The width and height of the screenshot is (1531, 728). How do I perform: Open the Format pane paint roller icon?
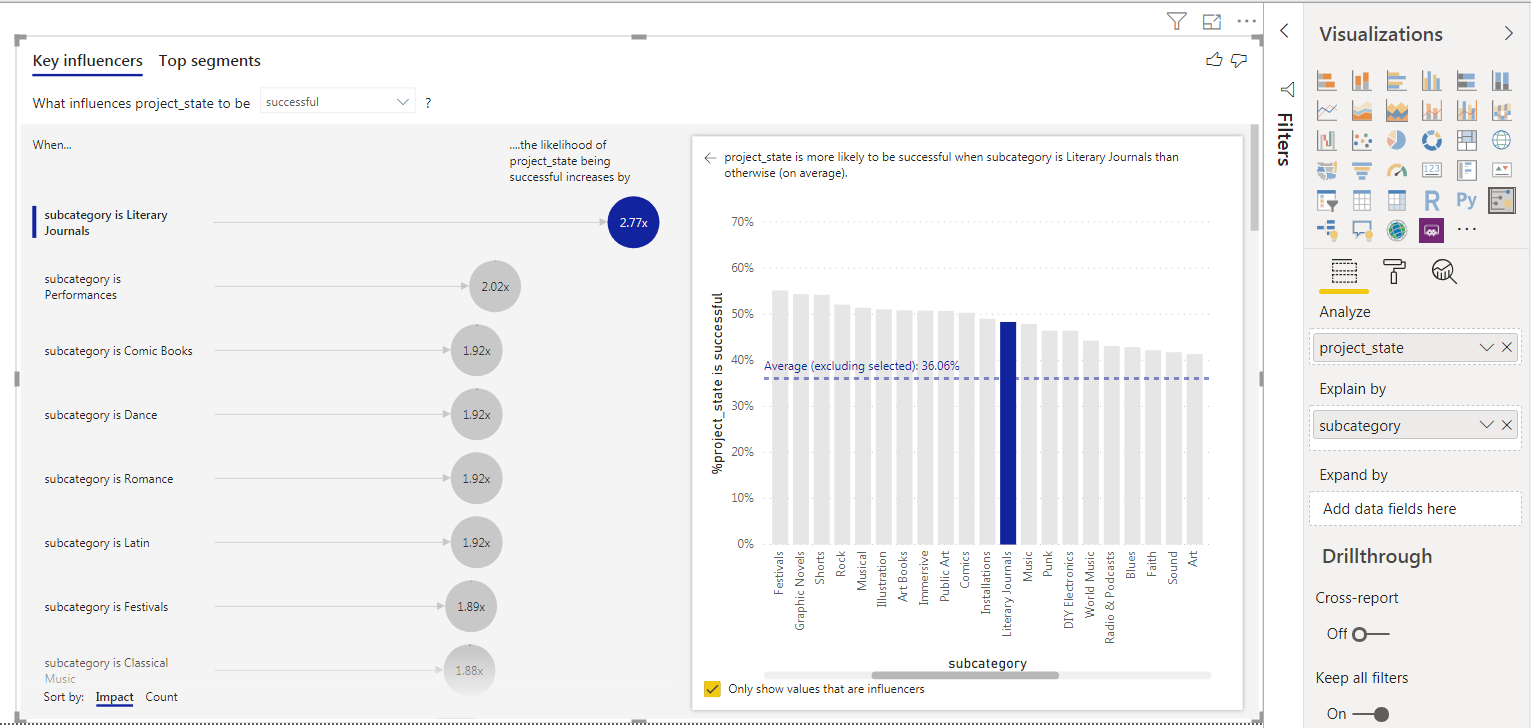(x=1393, y=271)
